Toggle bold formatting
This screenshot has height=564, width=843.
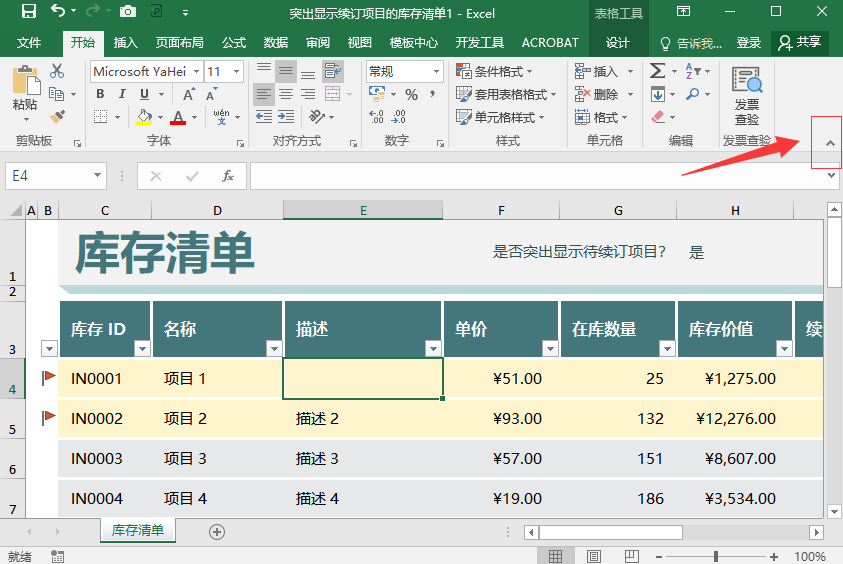click(x=101, y=95)
